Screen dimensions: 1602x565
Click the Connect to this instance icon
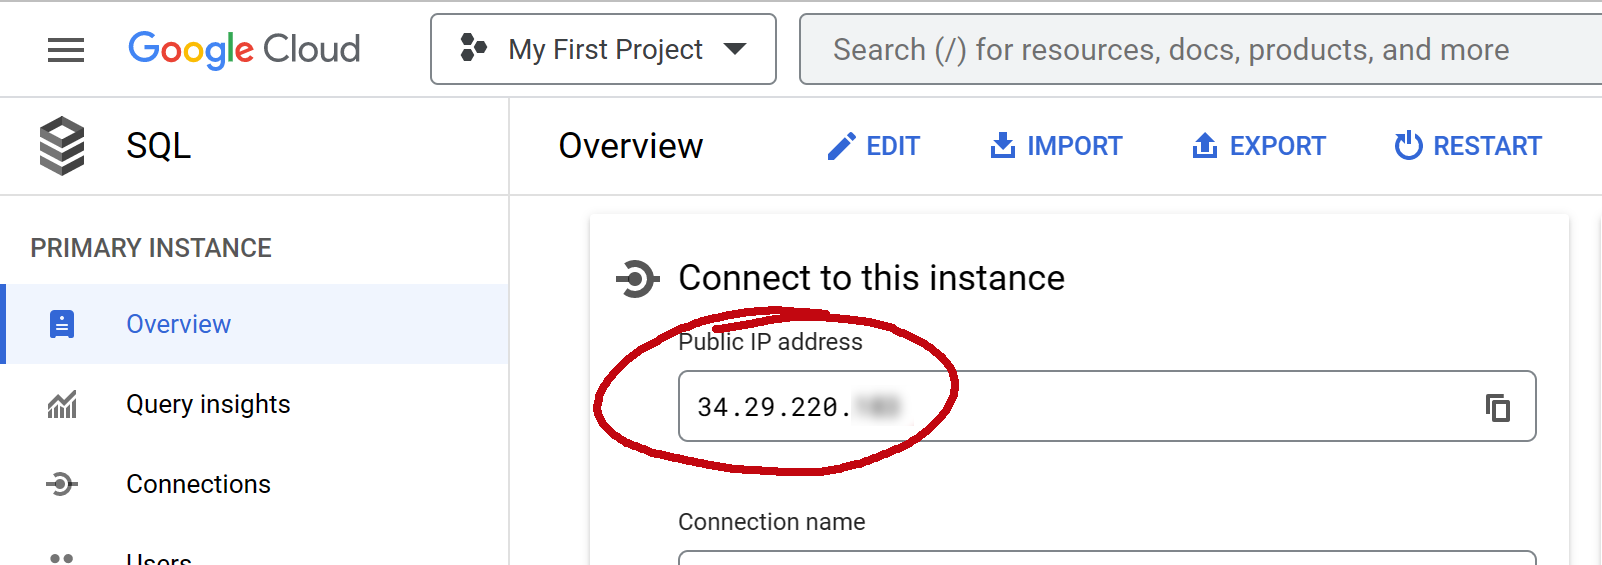[x=637, y=278]
